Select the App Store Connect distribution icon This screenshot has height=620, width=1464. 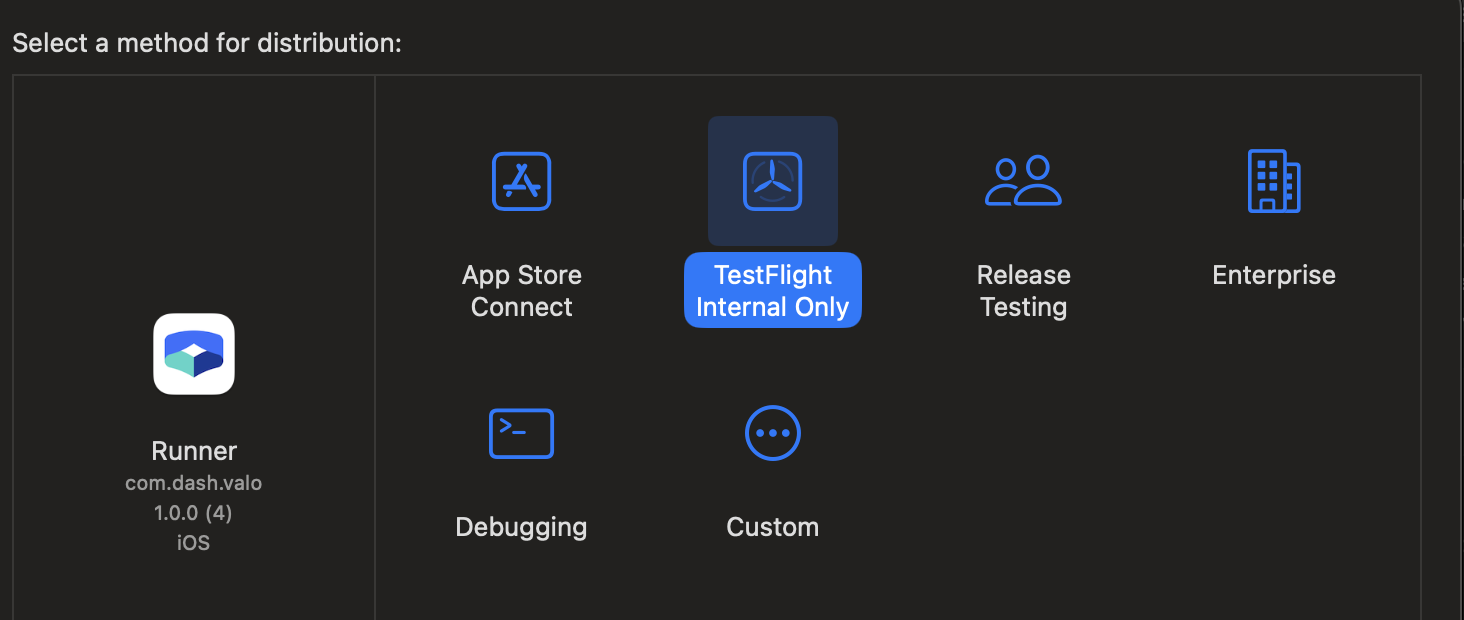coord(521,181)
